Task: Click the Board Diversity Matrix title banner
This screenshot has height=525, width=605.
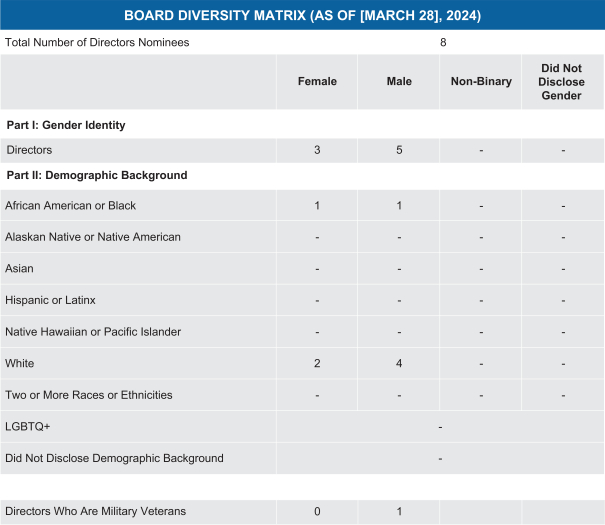Action: (302, 16)
